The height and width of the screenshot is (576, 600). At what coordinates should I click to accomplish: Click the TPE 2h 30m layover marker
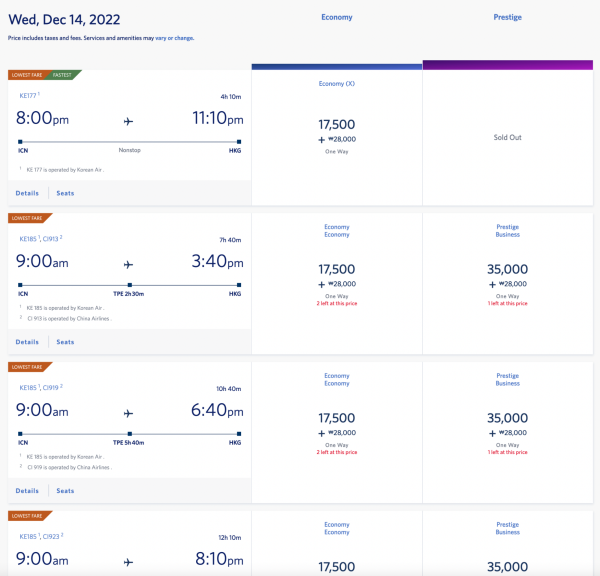click(x=129, y=285)
